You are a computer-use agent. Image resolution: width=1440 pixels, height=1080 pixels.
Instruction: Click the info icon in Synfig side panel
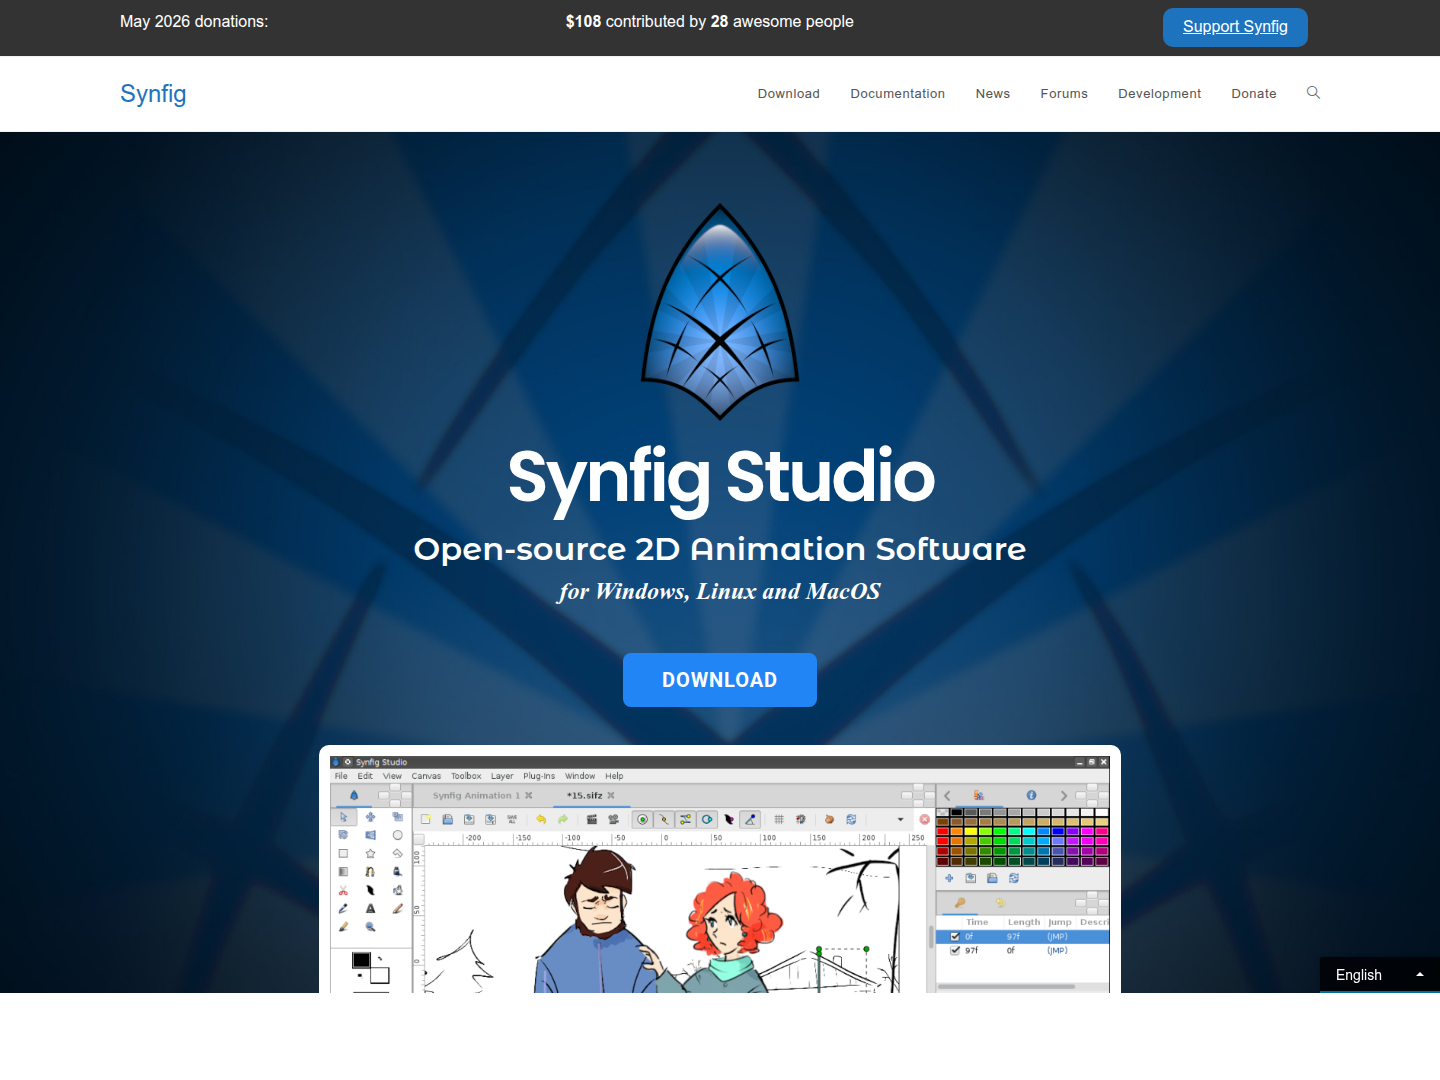[1031, 795]
